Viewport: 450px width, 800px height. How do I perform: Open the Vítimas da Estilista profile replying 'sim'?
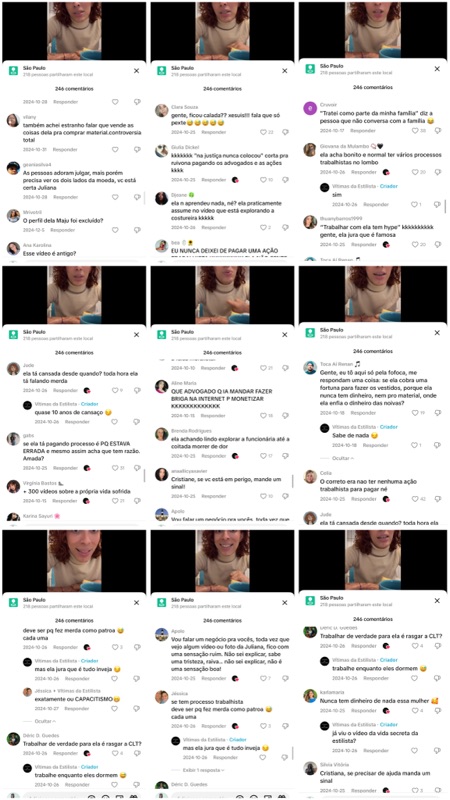coord(324,187)
